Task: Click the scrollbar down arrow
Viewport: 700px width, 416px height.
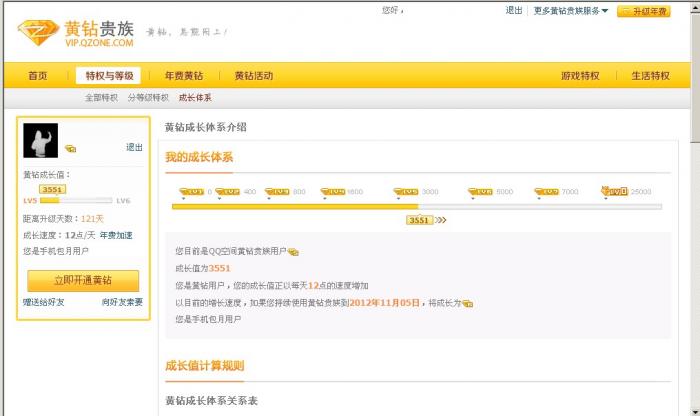Action: point(695,412)
